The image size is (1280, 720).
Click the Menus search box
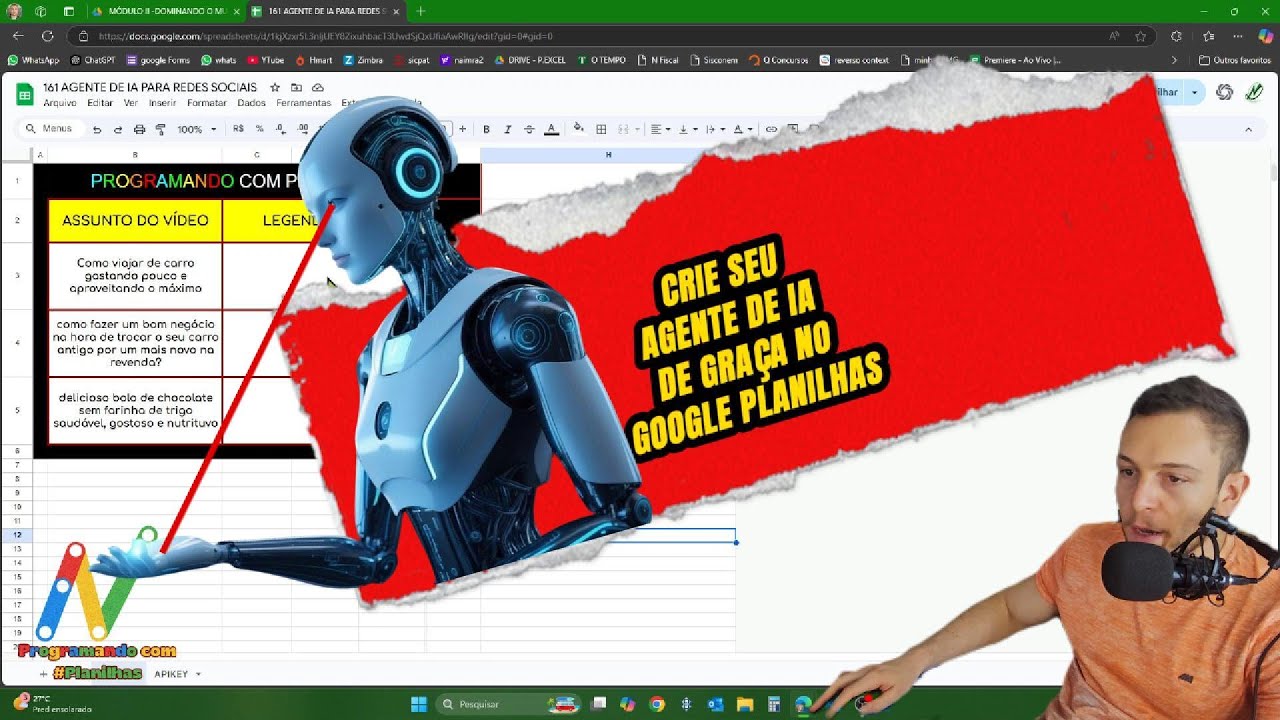[x=50, y=129]
